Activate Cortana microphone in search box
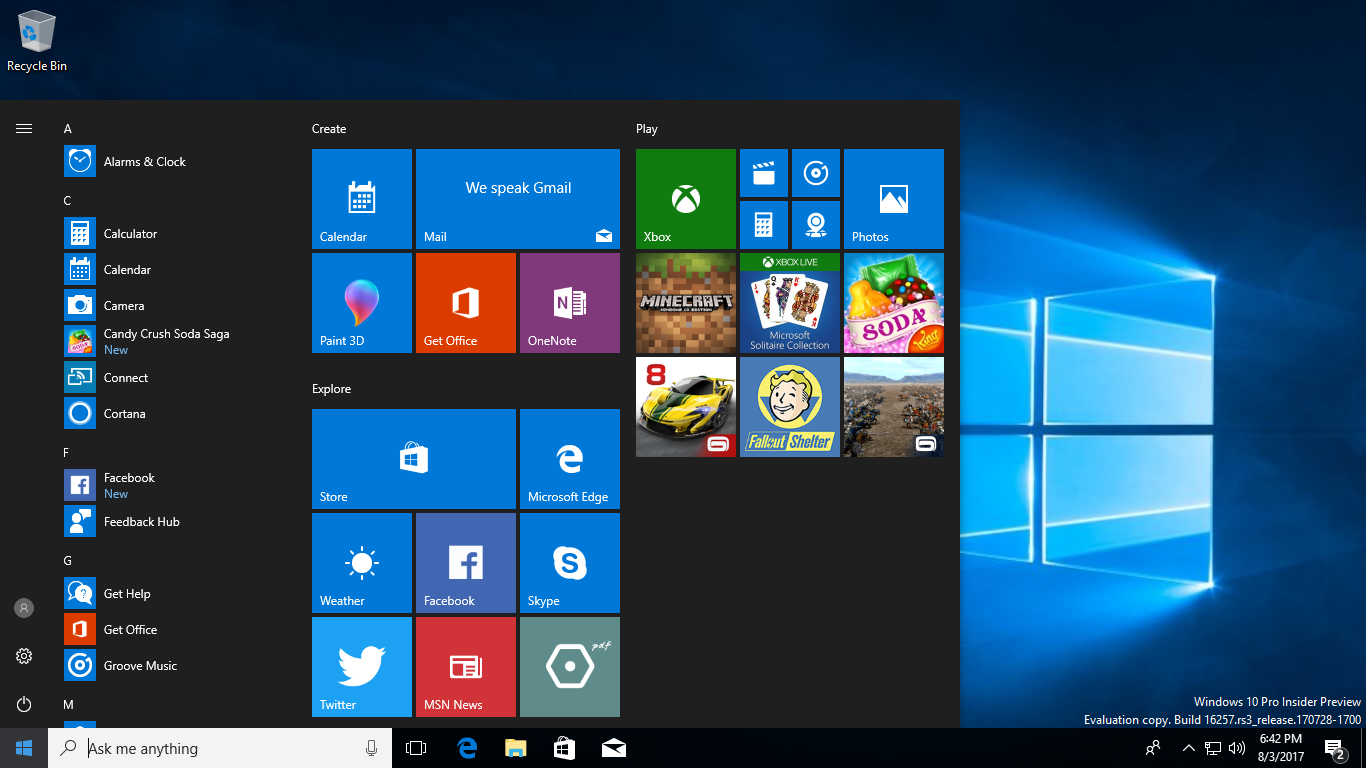 (372, 748)
